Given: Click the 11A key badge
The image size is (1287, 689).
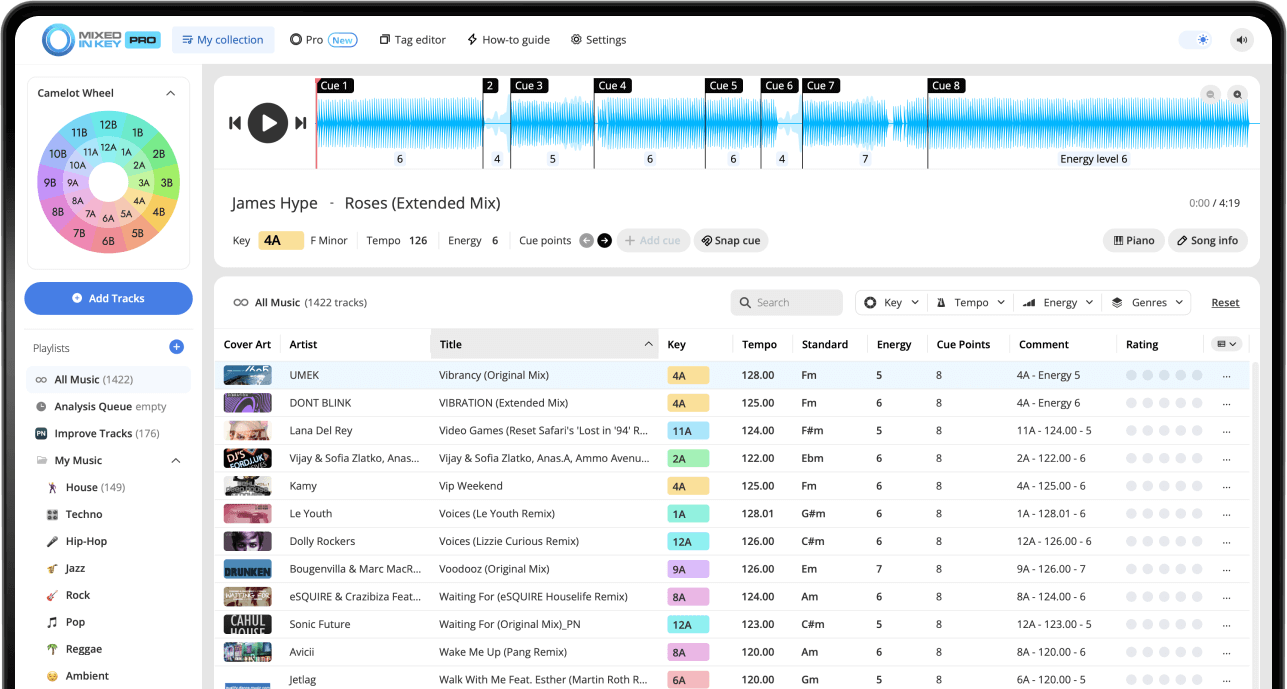Looking at the screenshot, I should [x=688, y=431].
